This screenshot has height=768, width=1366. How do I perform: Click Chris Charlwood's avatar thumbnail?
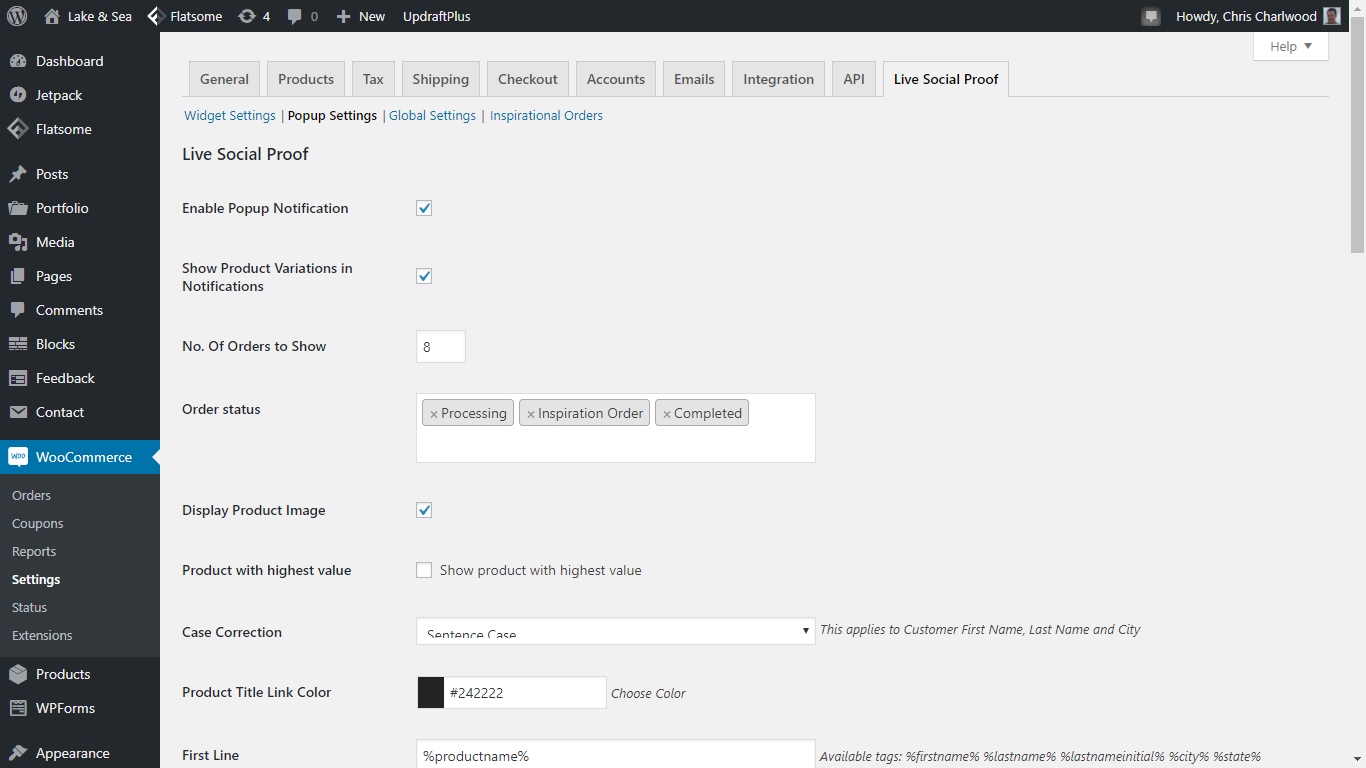tap(1332, 16)
